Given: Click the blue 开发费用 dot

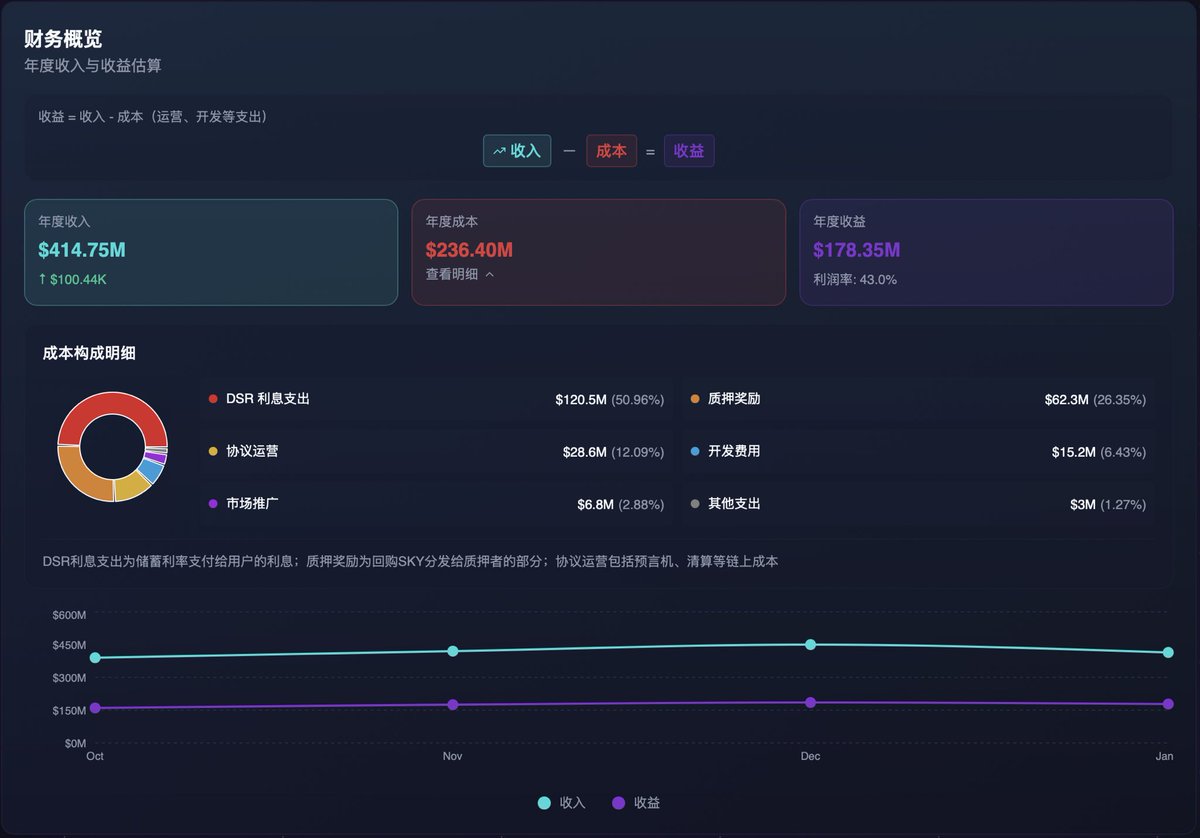Looking at the screenshot, I should (x=695, y=452).
